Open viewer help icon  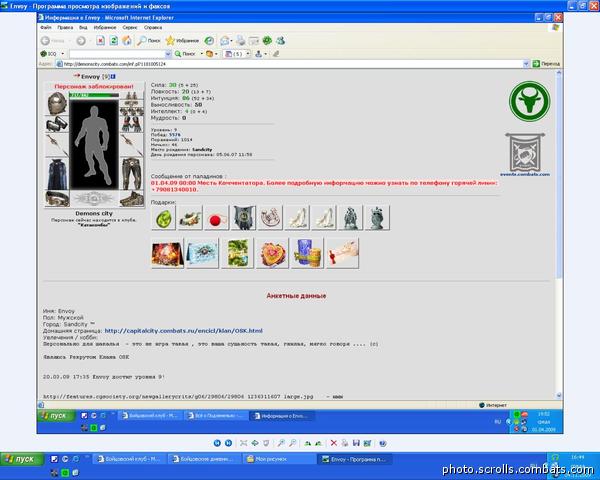tap(383, 443)
